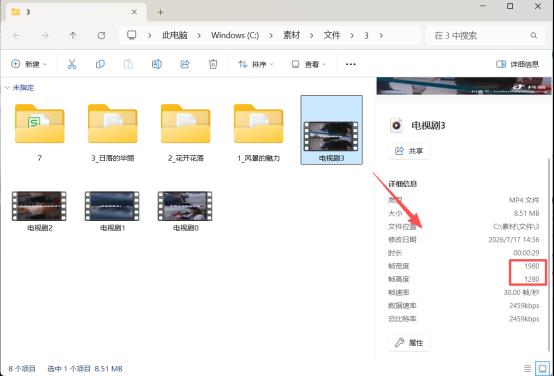554x376 pixels.
Task: Refresh the current folder view
Action: pyautogui.click(x=101, y=35)
